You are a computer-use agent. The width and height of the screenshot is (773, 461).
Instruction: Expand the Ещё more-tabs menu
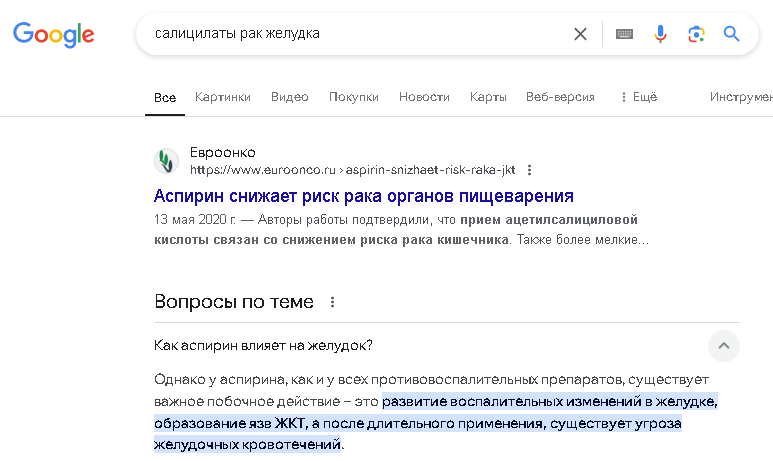pyautogui.click(x=638, y=97)
